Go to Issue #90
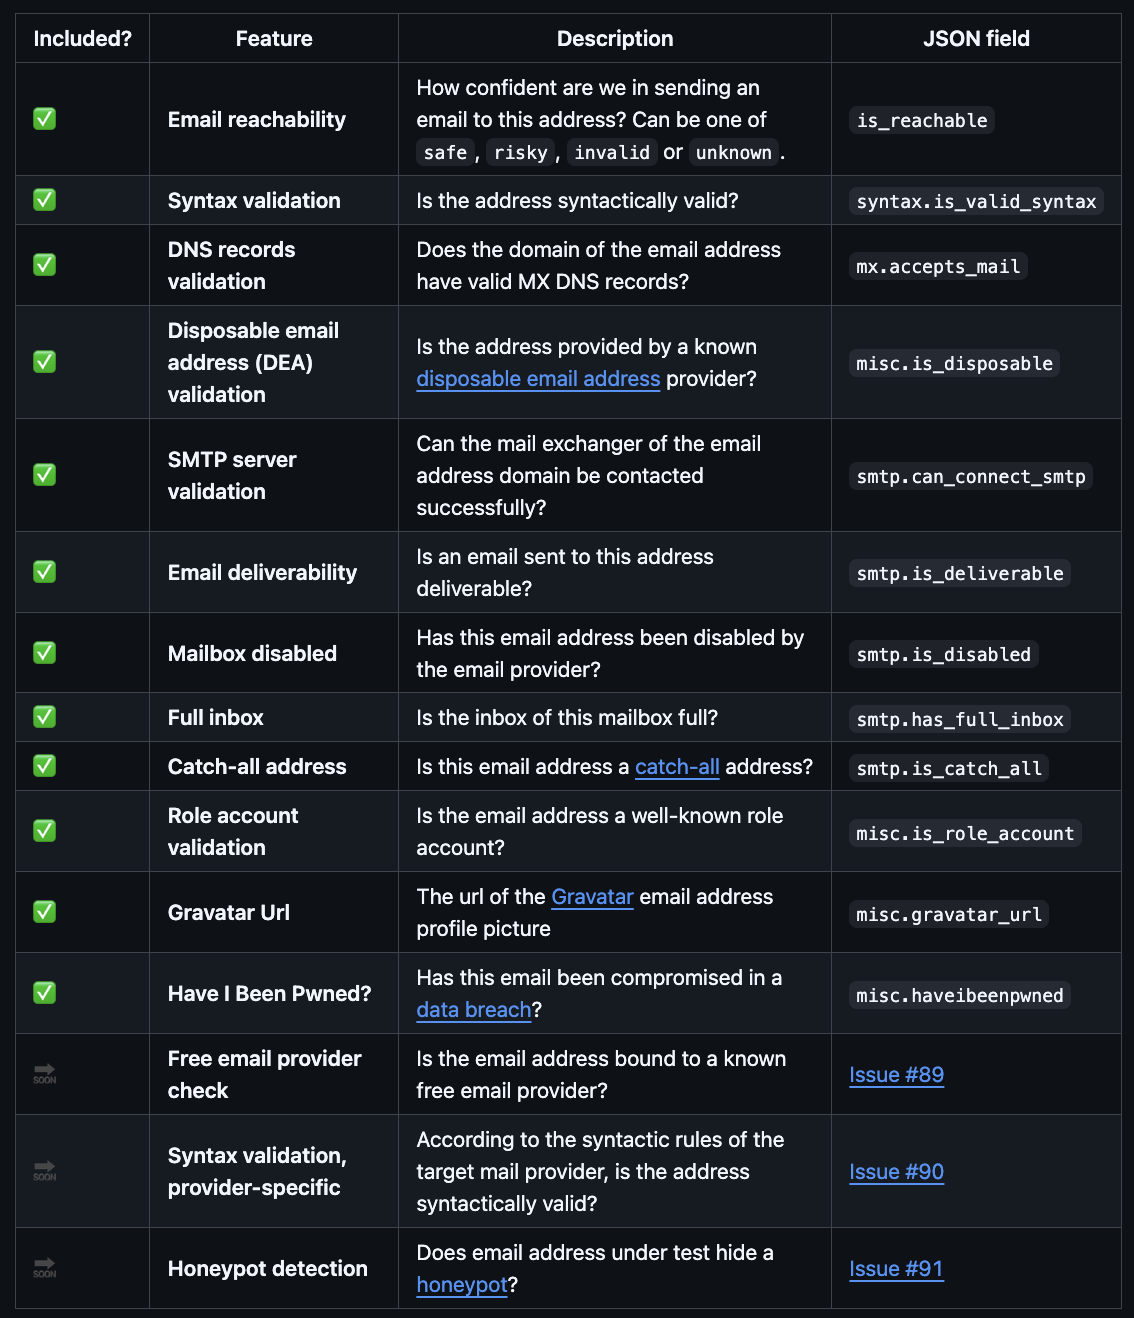The image size is (1134, 1318). (896, 1172)
